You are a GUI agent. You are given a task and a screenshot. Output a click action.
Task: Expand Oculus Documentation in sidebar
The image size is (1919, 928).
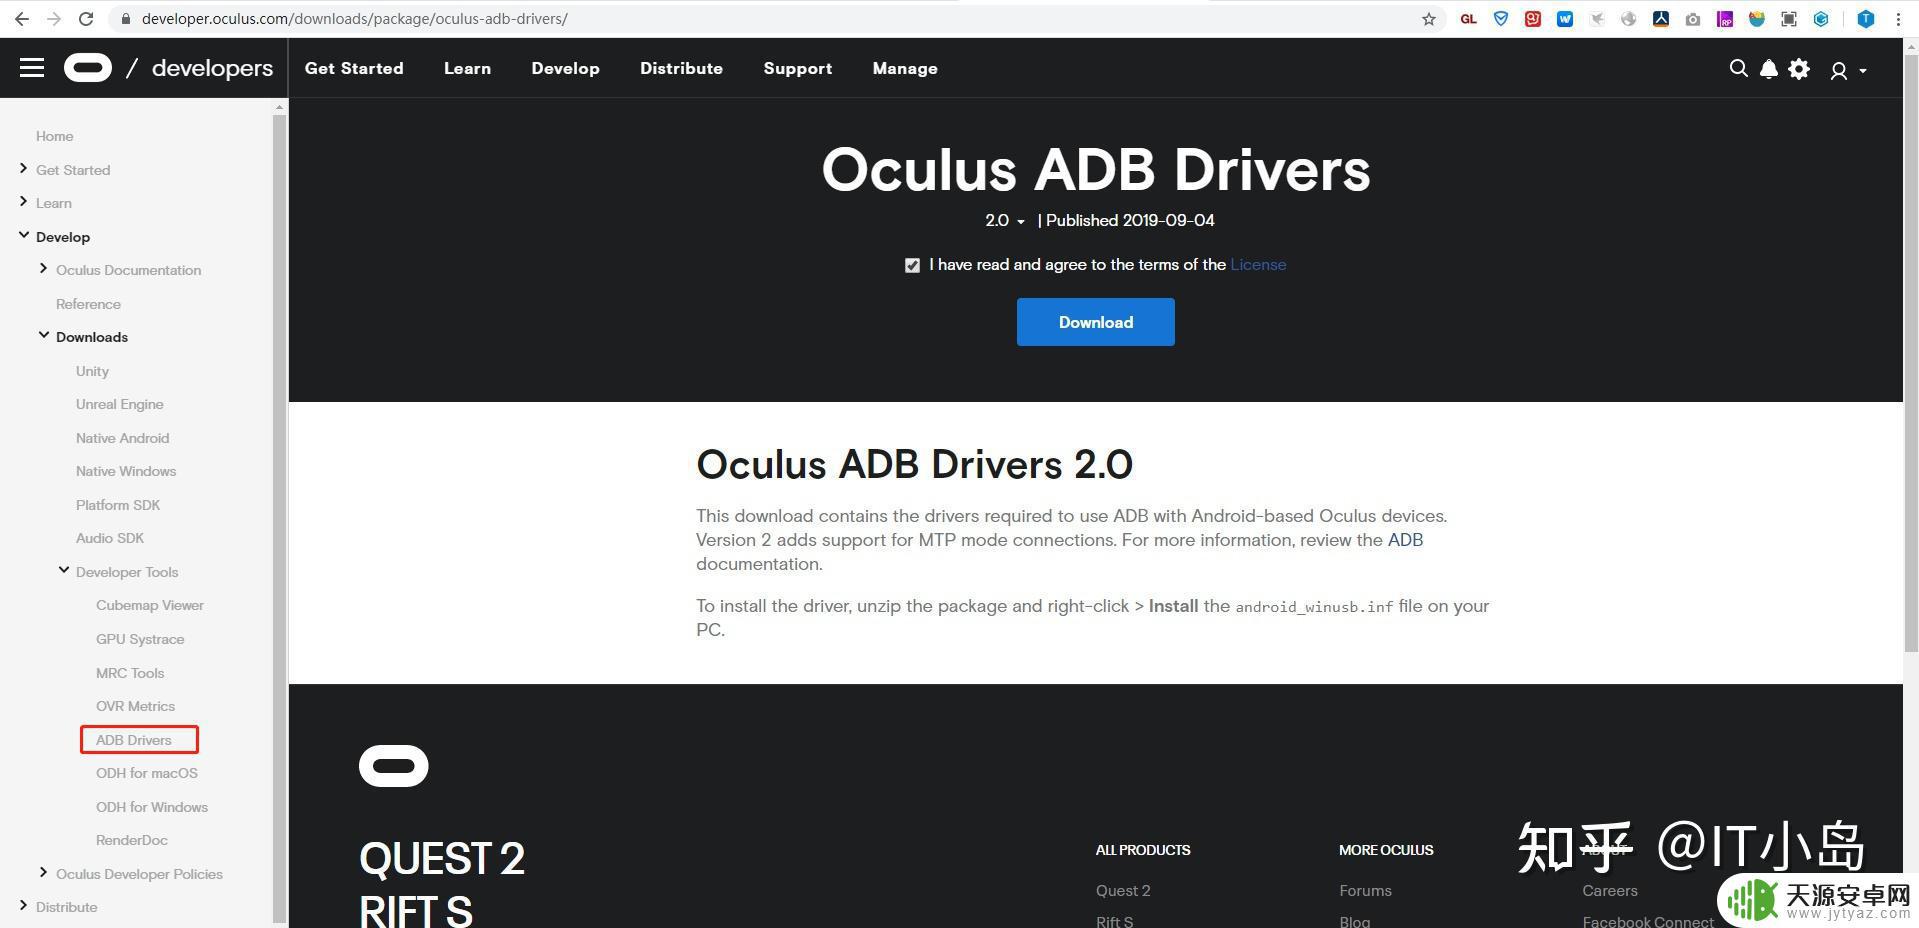point(43,269)
